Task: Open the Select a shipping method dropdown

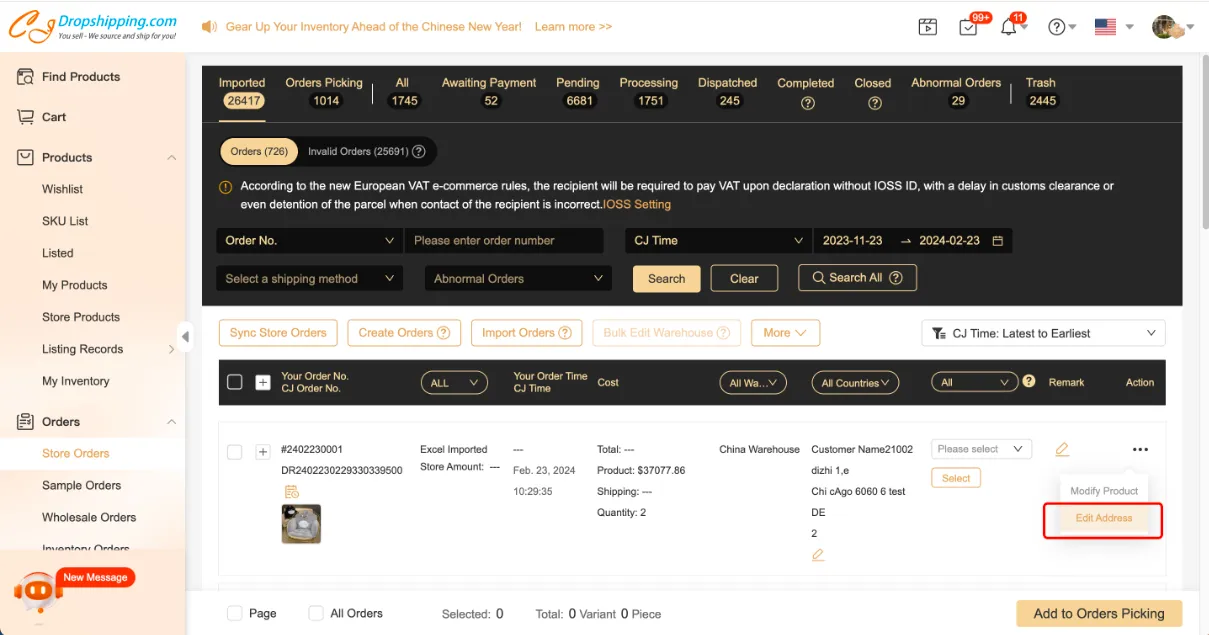Action: pyautogui.click(x=309, y=279)
